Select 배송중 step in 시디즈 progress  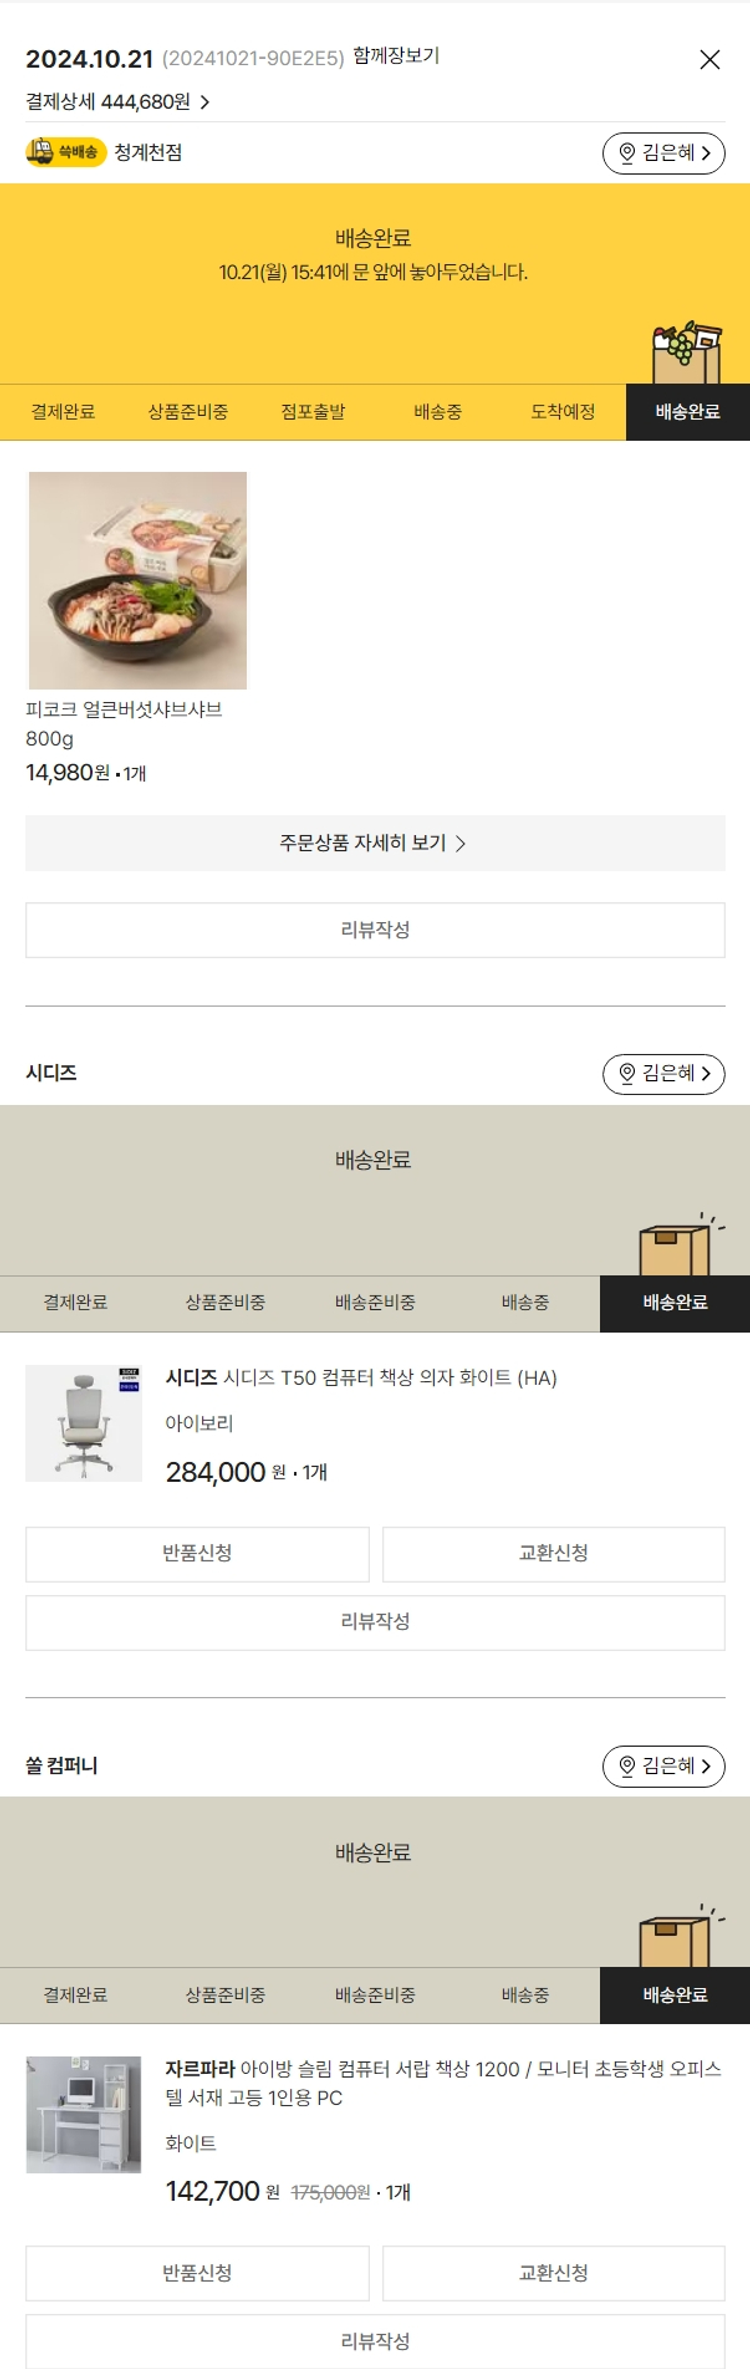tap(525, 1303)
